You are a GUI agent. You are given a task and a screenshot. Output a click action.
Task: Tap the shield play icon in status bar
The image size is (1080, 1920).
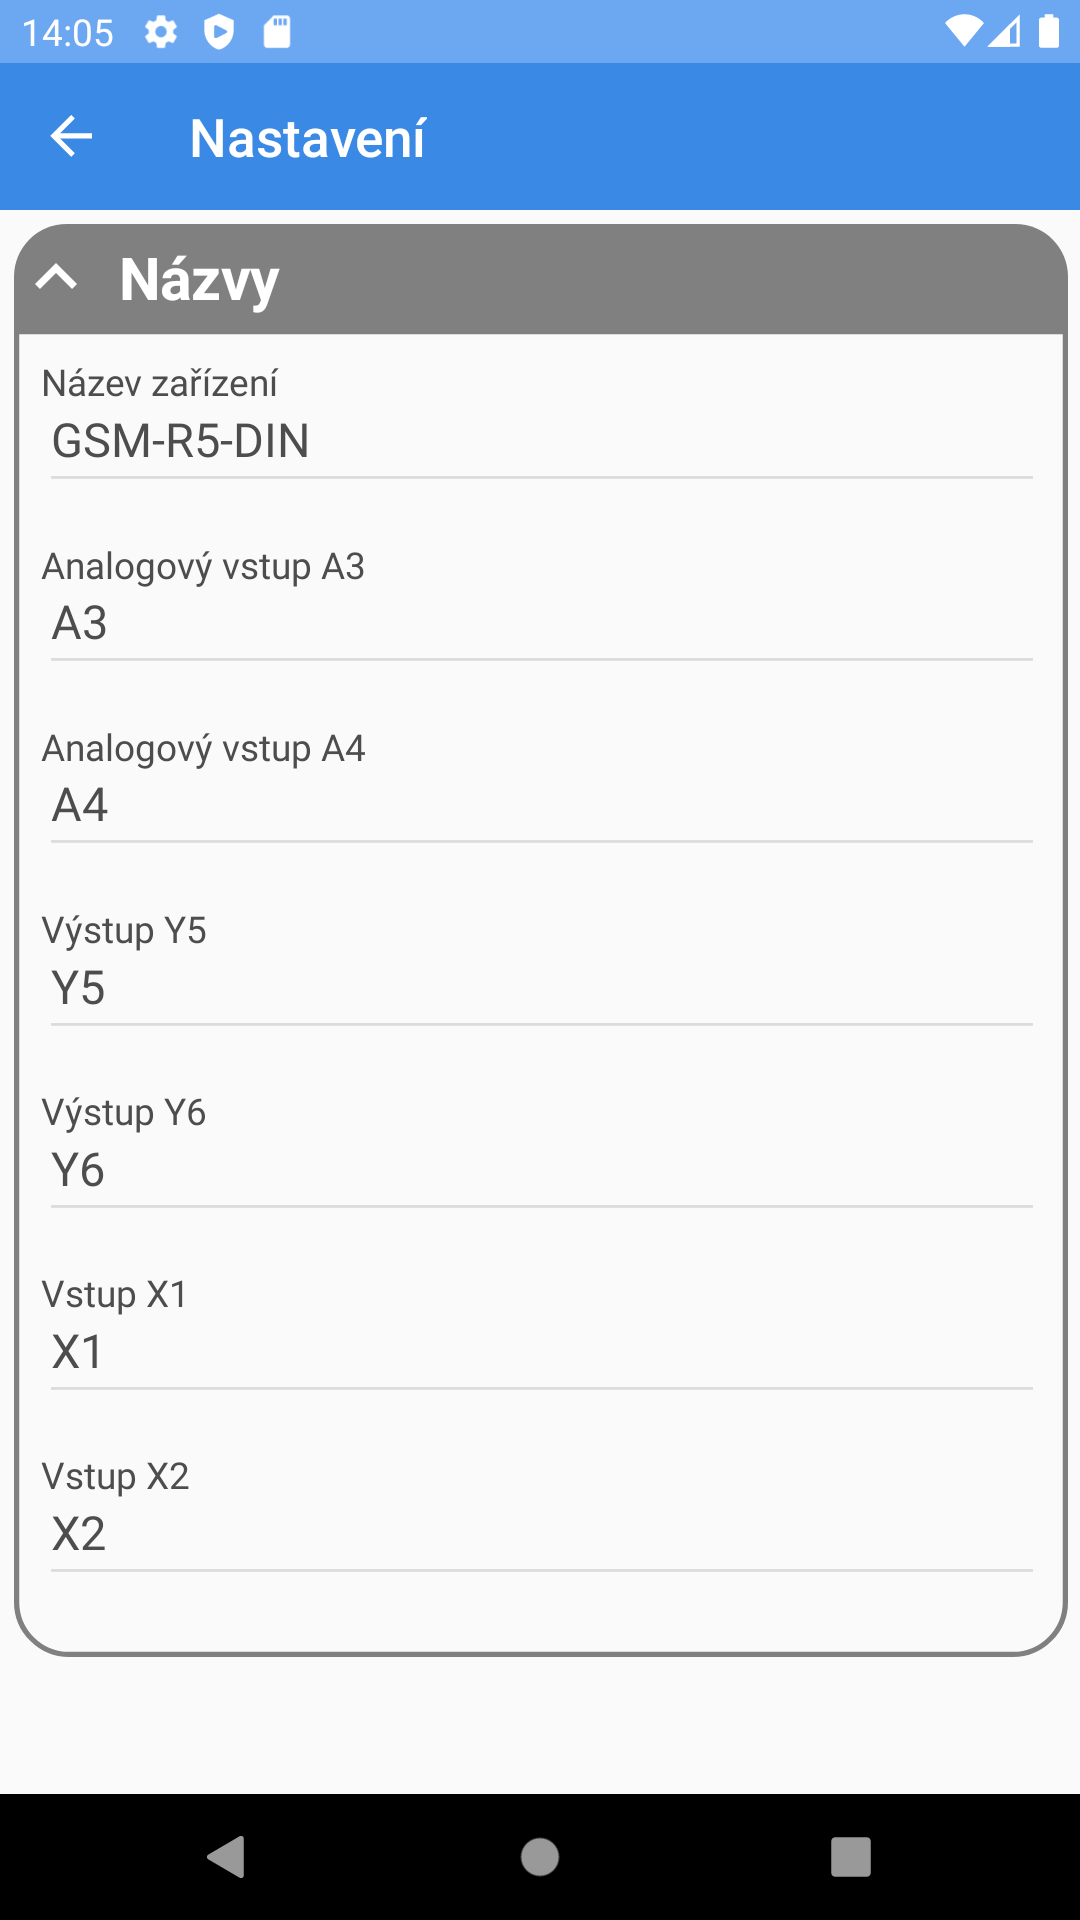pos(219,32)
